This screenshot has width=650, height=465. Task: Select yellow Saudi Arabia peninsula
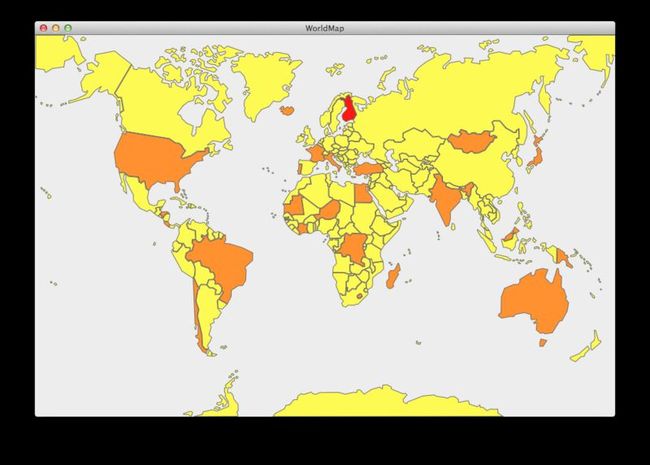[390, 200]
